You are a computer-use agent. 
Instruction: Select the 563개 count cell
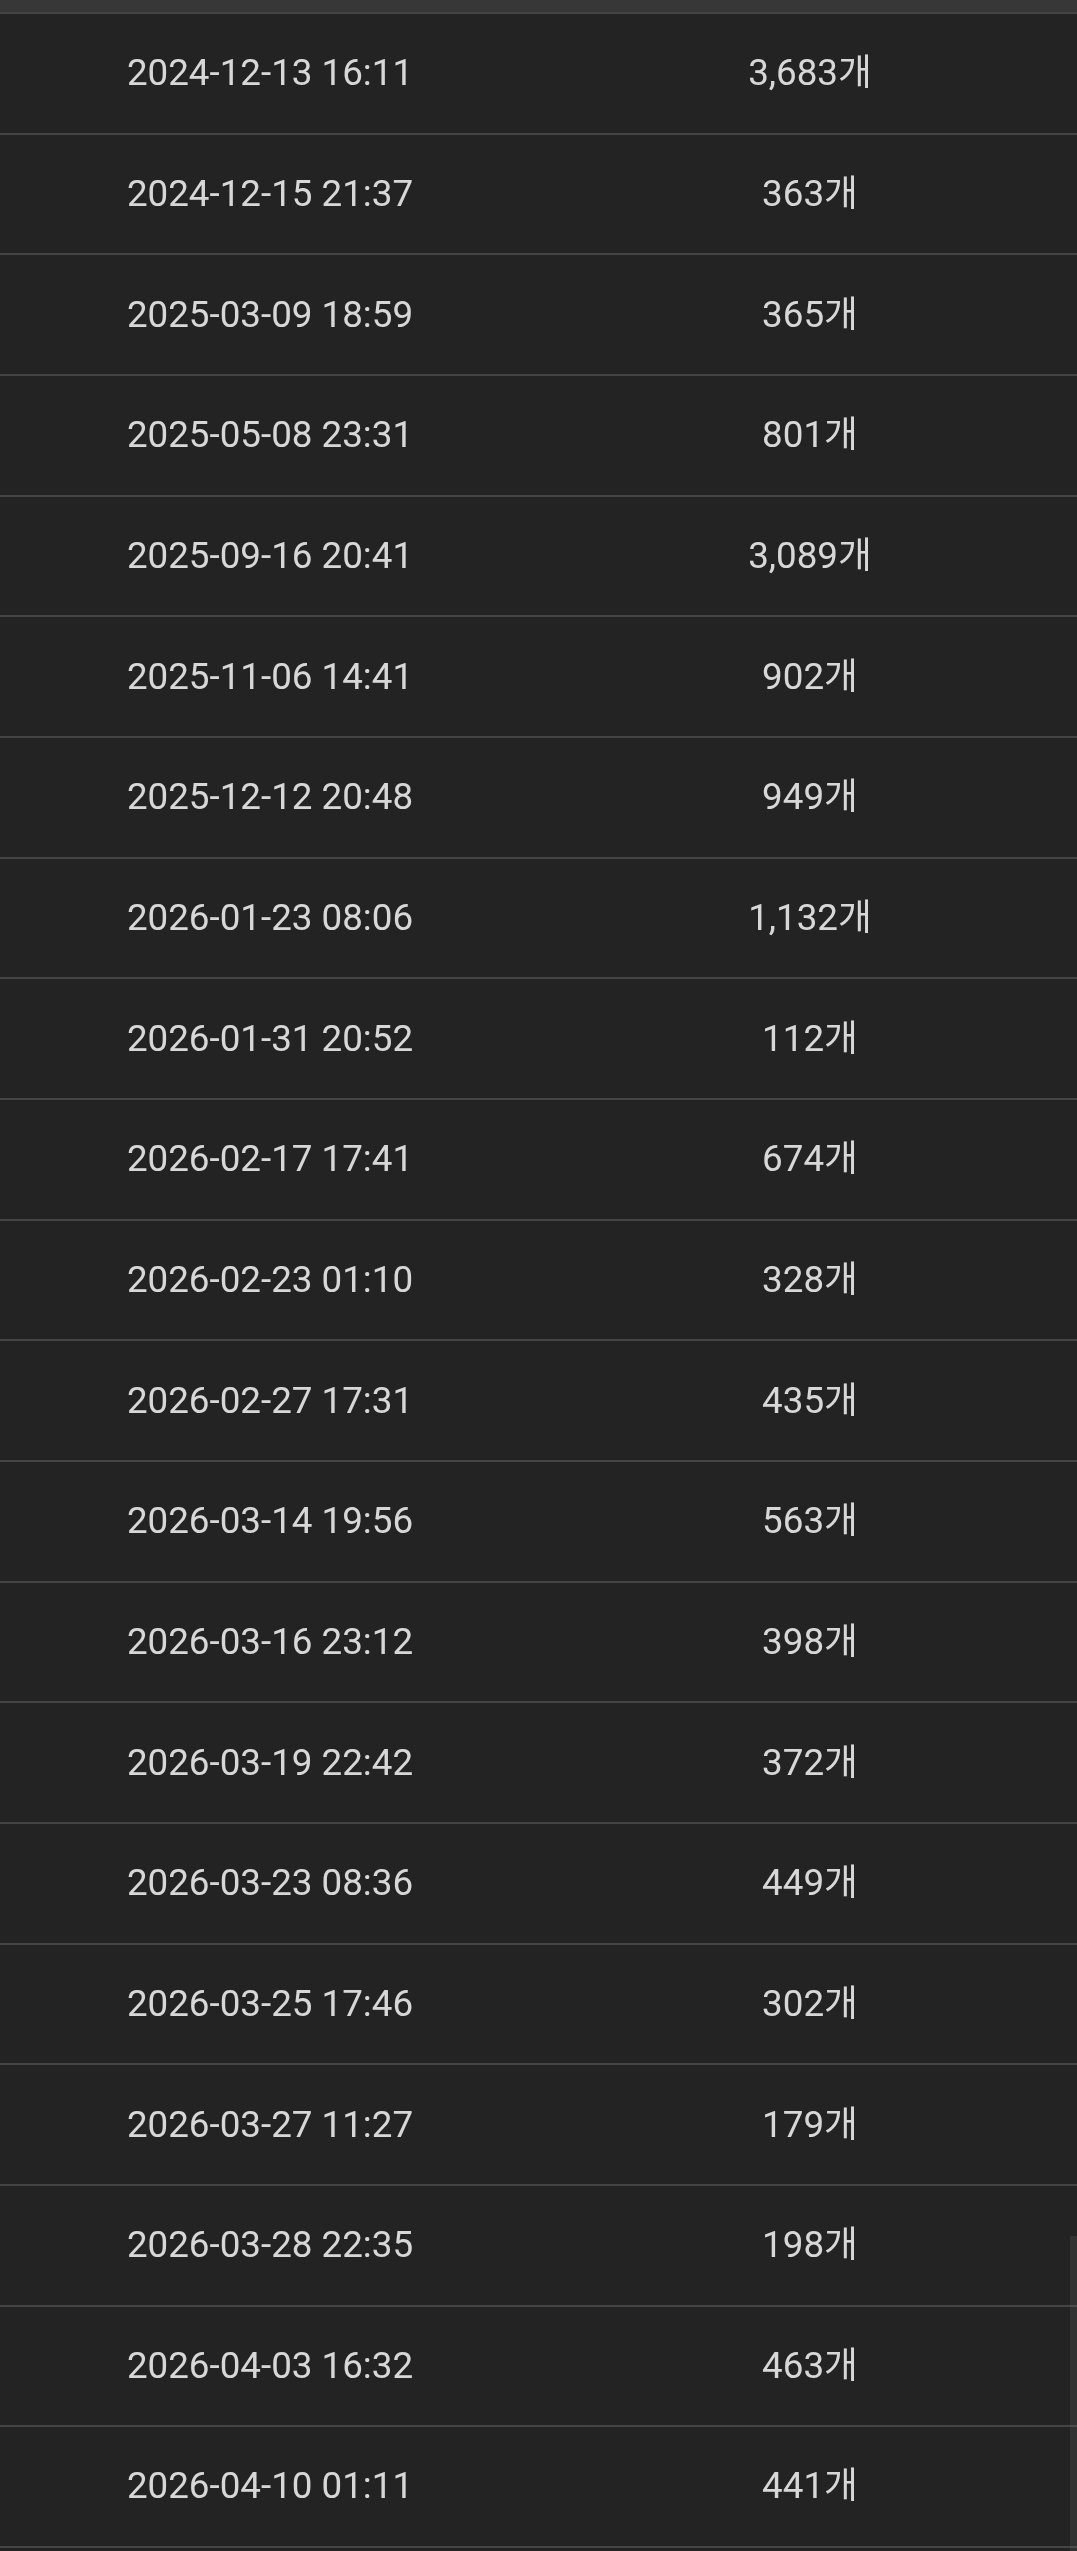coord(809,1520)
